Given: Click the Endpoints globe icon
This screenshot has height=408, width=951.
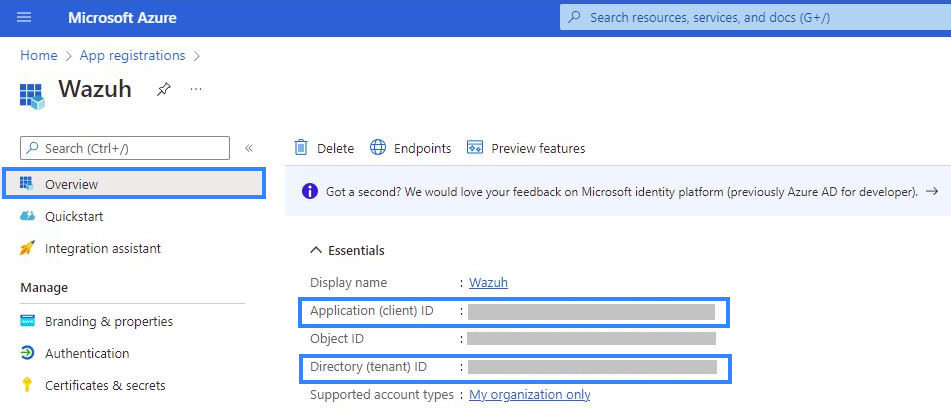Looking at the screenshot, I should click(x=378, y=148).
